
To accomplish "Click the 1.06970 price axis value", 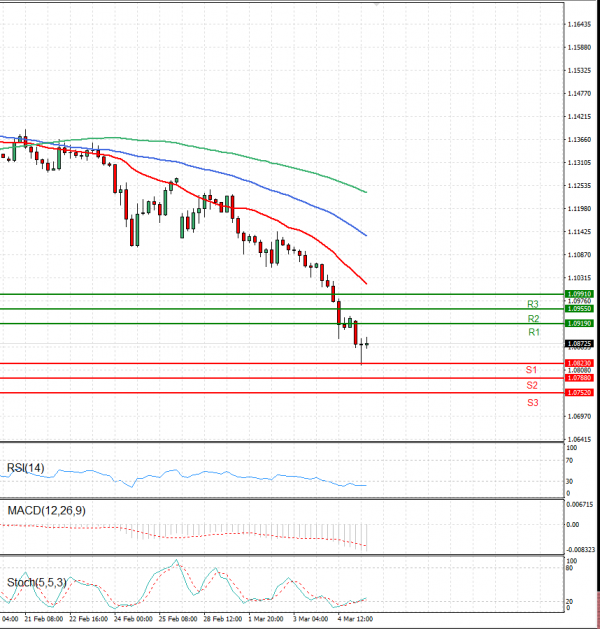I will click(580, 416).
